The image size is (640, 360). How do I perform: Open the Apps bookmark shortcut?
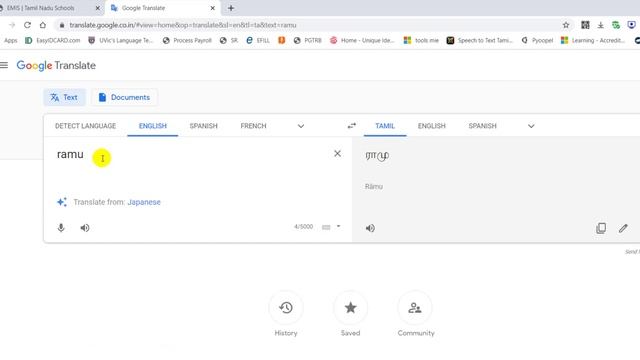[11, 40]
